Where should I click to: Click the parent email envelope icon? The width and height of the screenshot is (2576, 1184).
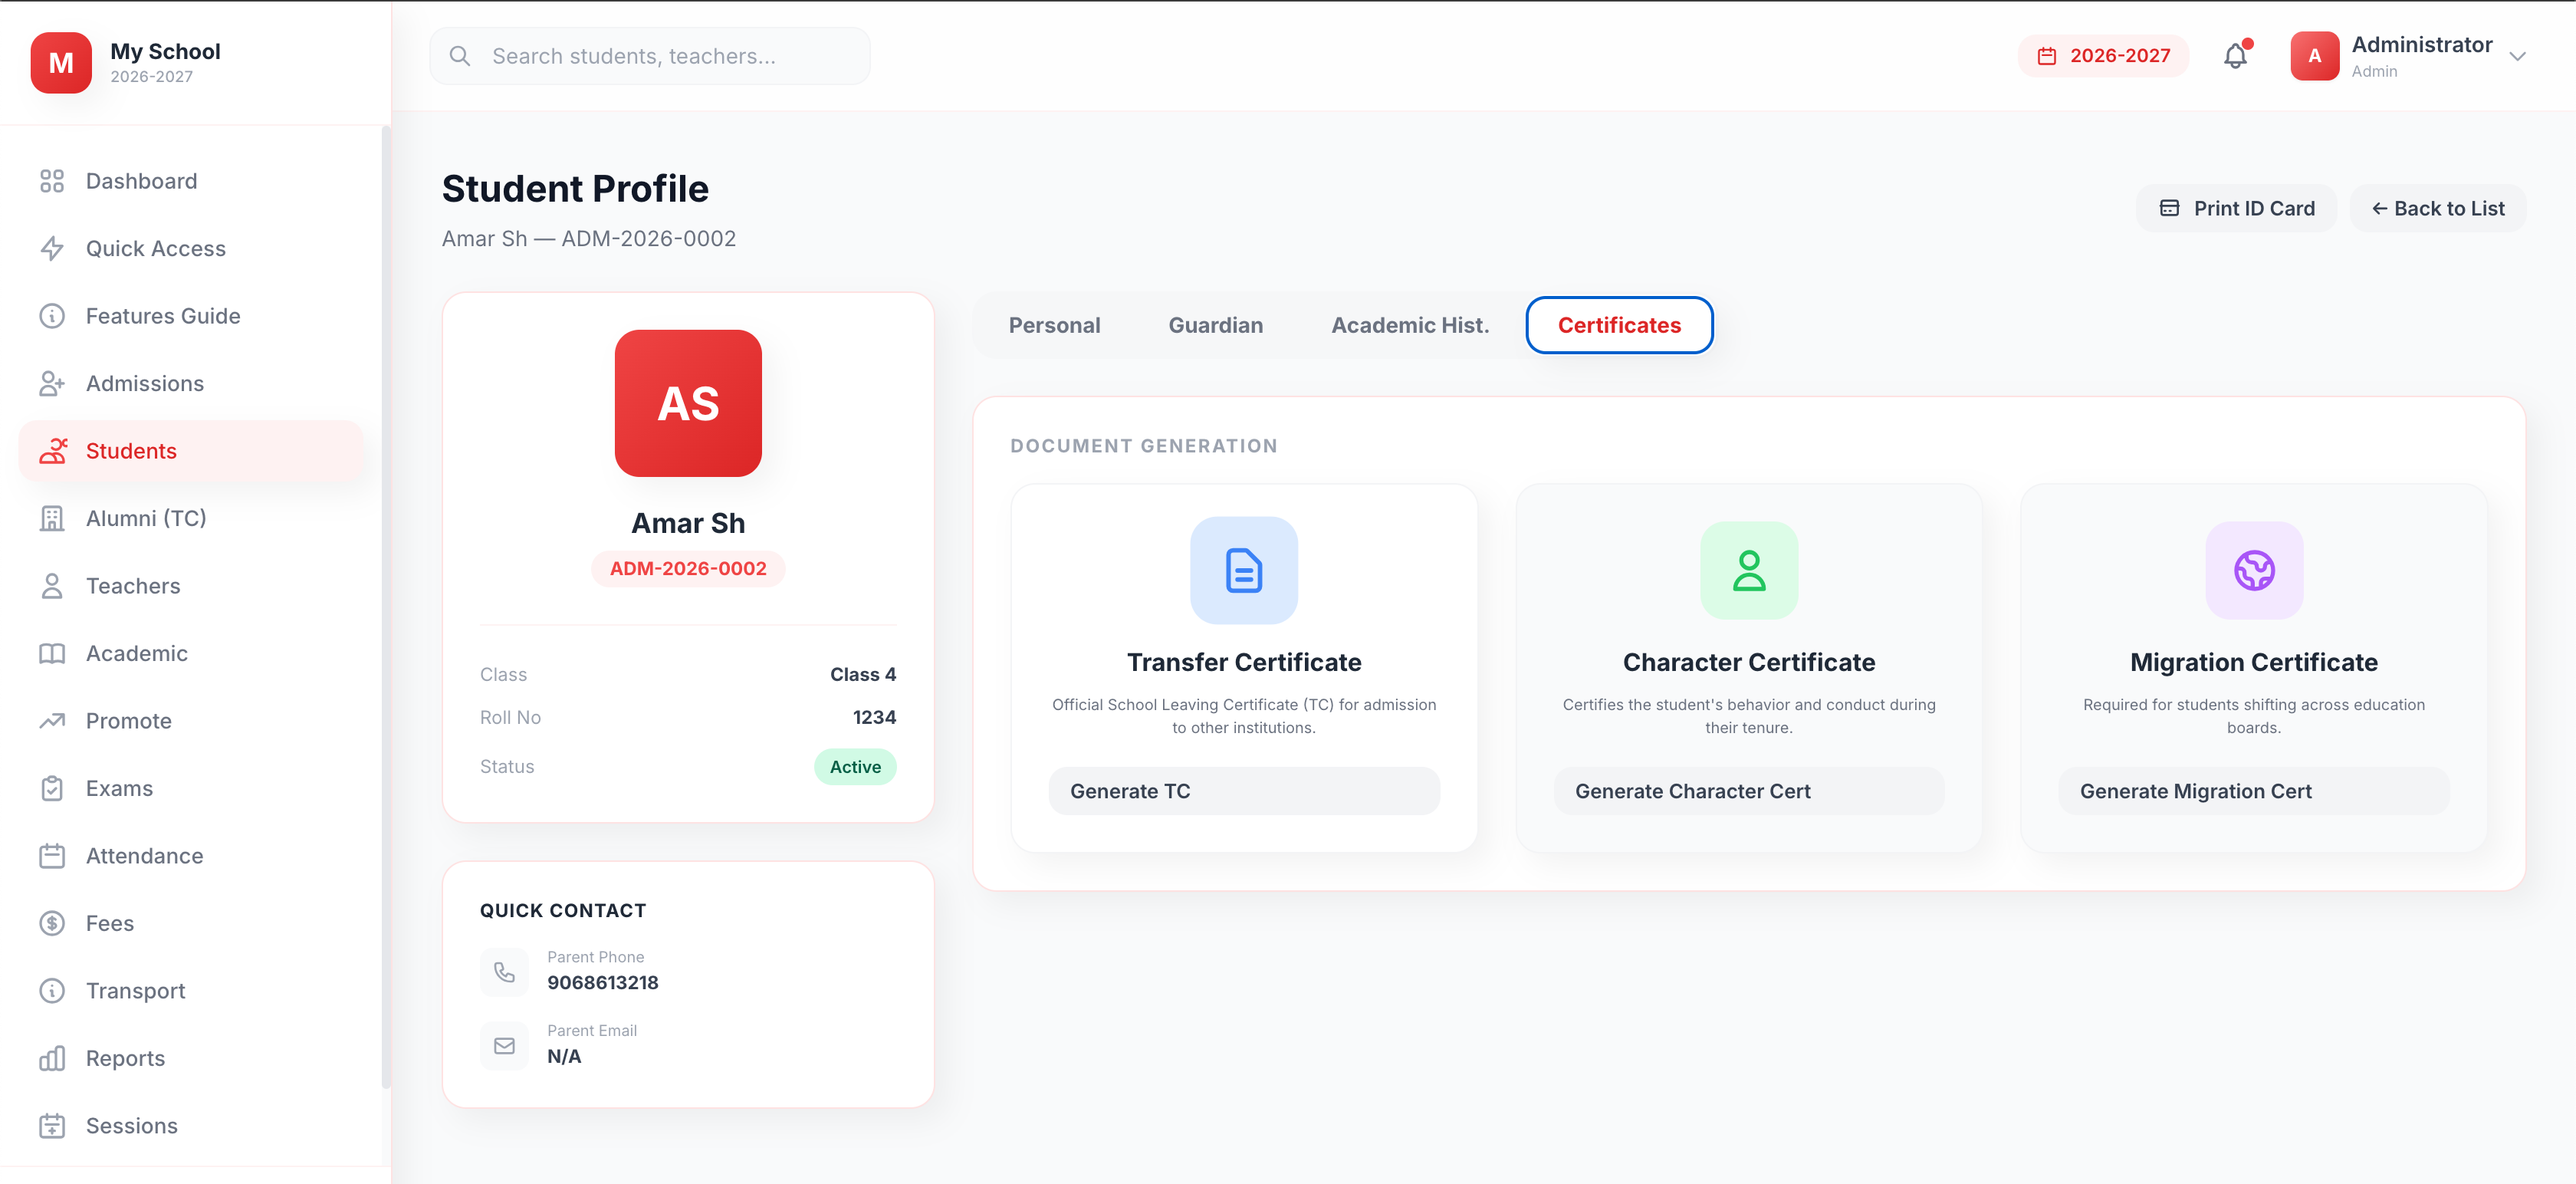tap(504, 1045)
